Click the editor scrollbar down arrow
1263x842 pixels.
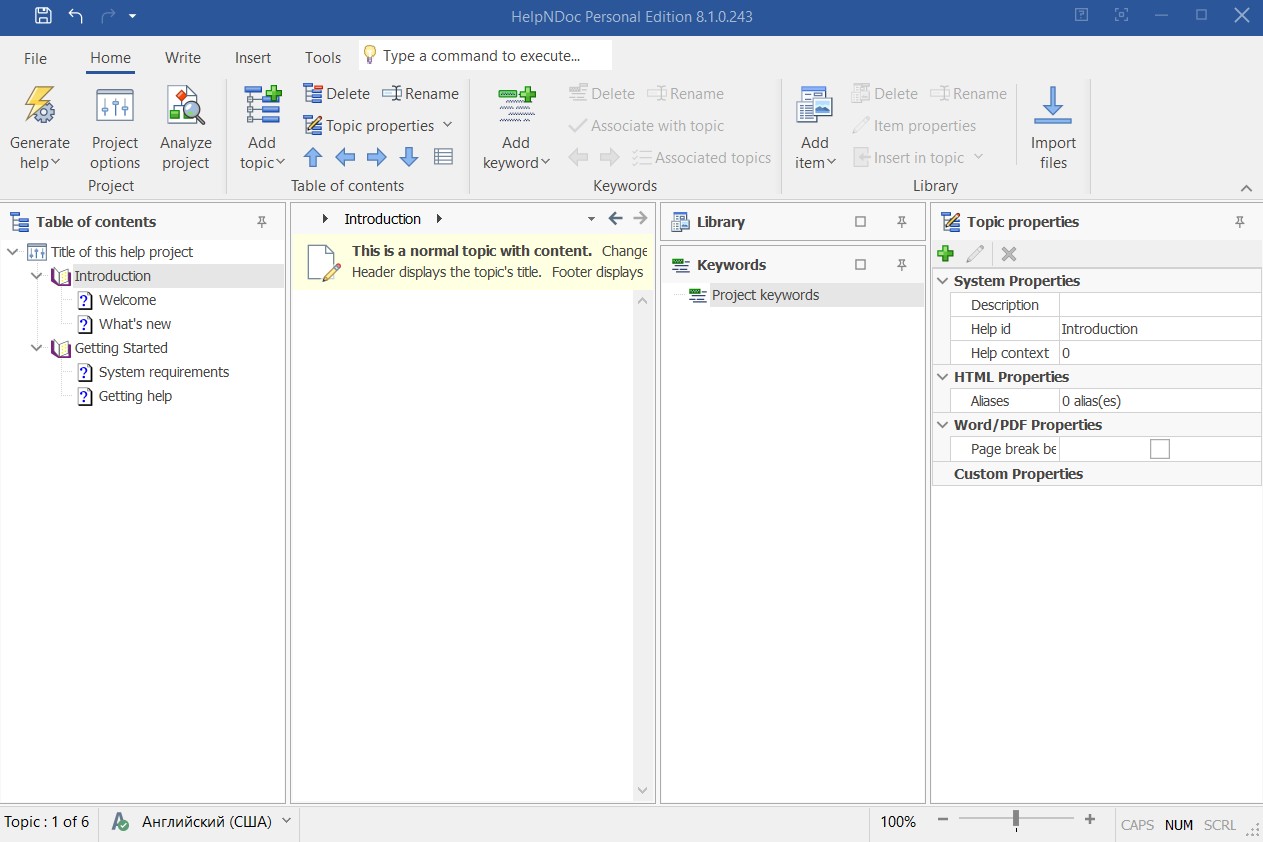643,791
